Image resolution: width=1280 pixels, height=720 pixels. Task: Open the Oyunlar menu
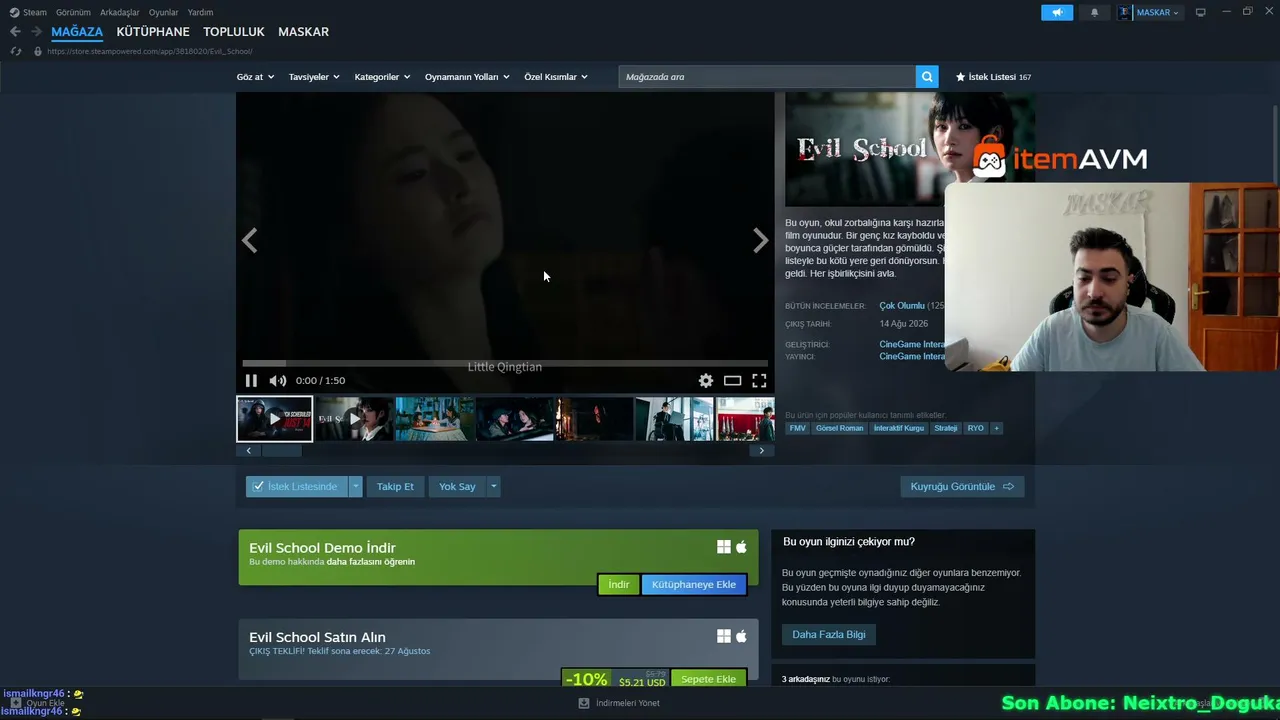tap(164, 12)
